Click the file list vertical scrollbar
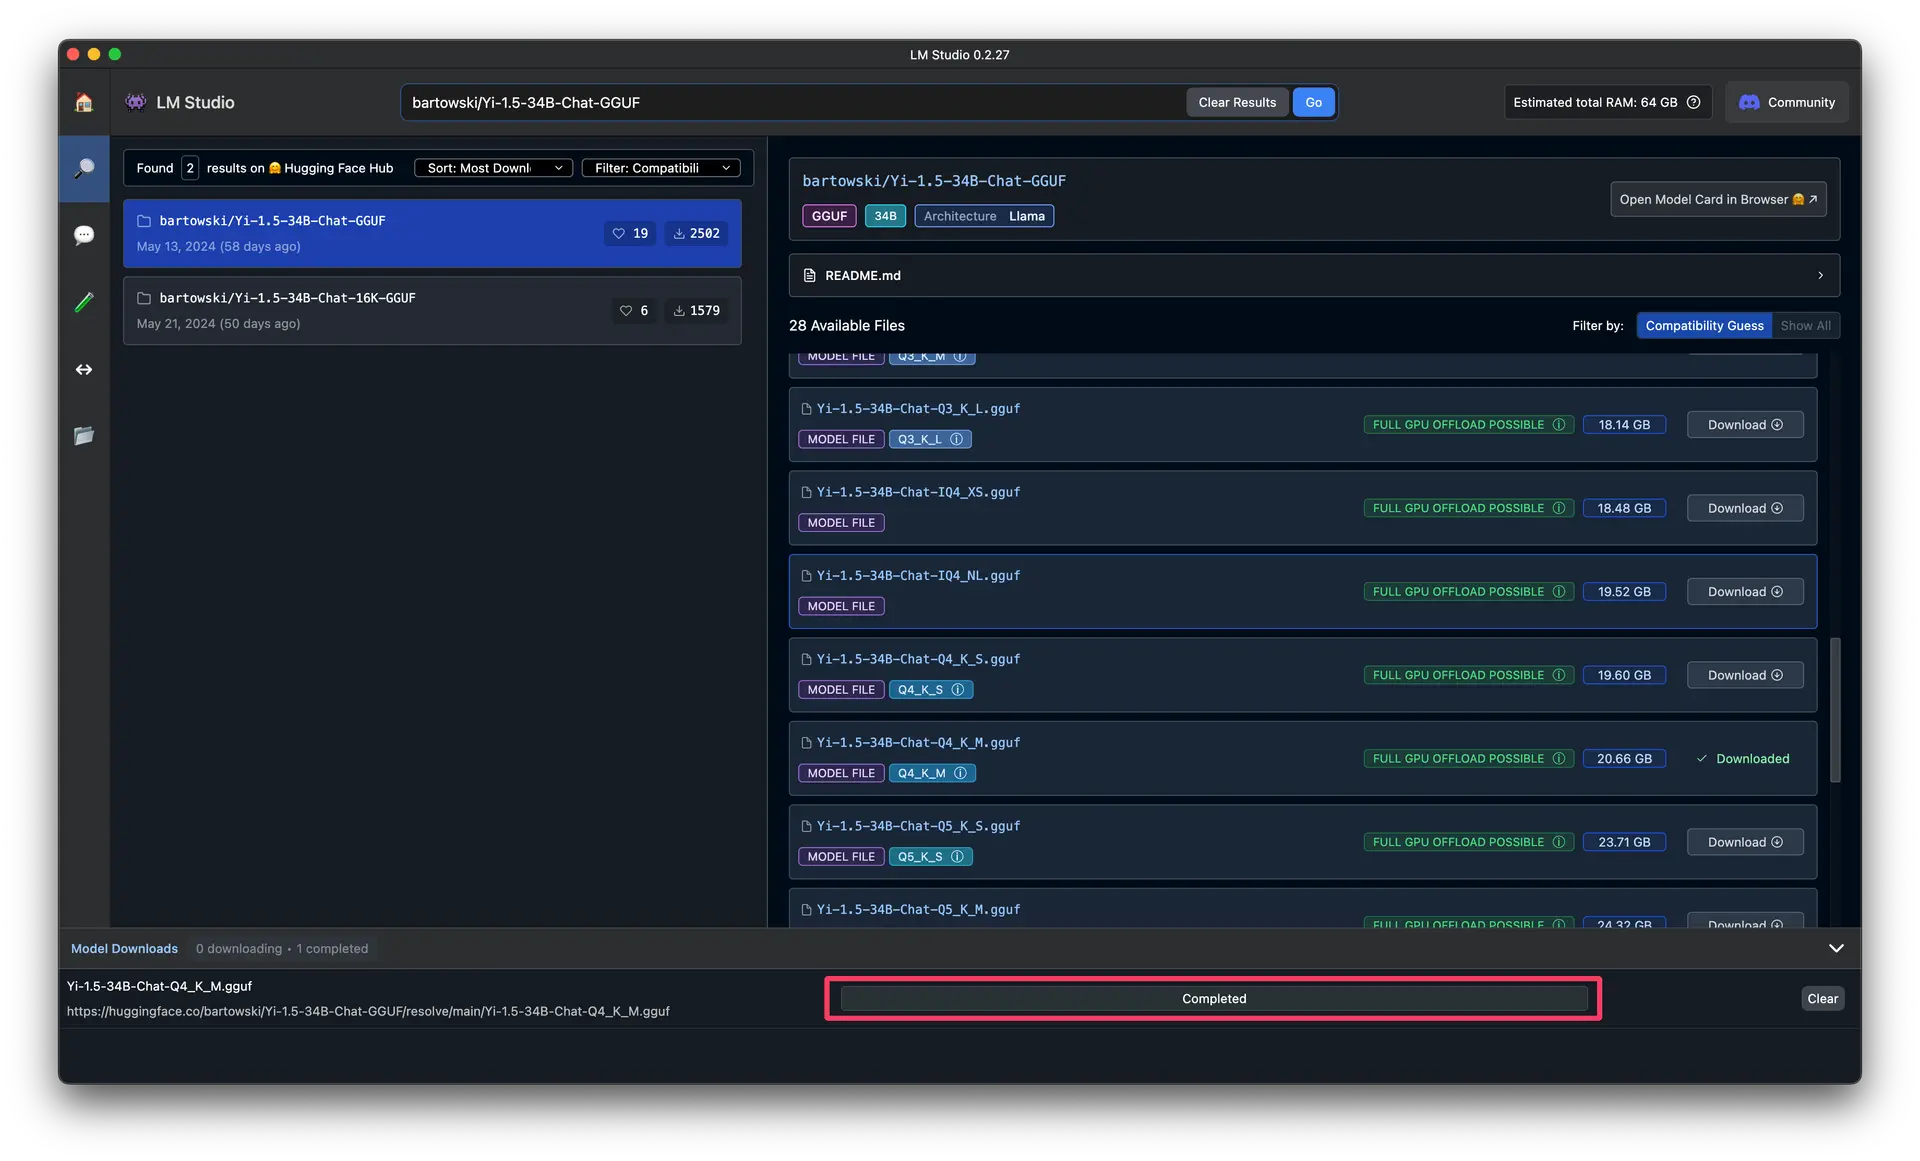Screen dimensions: 1920x1161 1835,710
